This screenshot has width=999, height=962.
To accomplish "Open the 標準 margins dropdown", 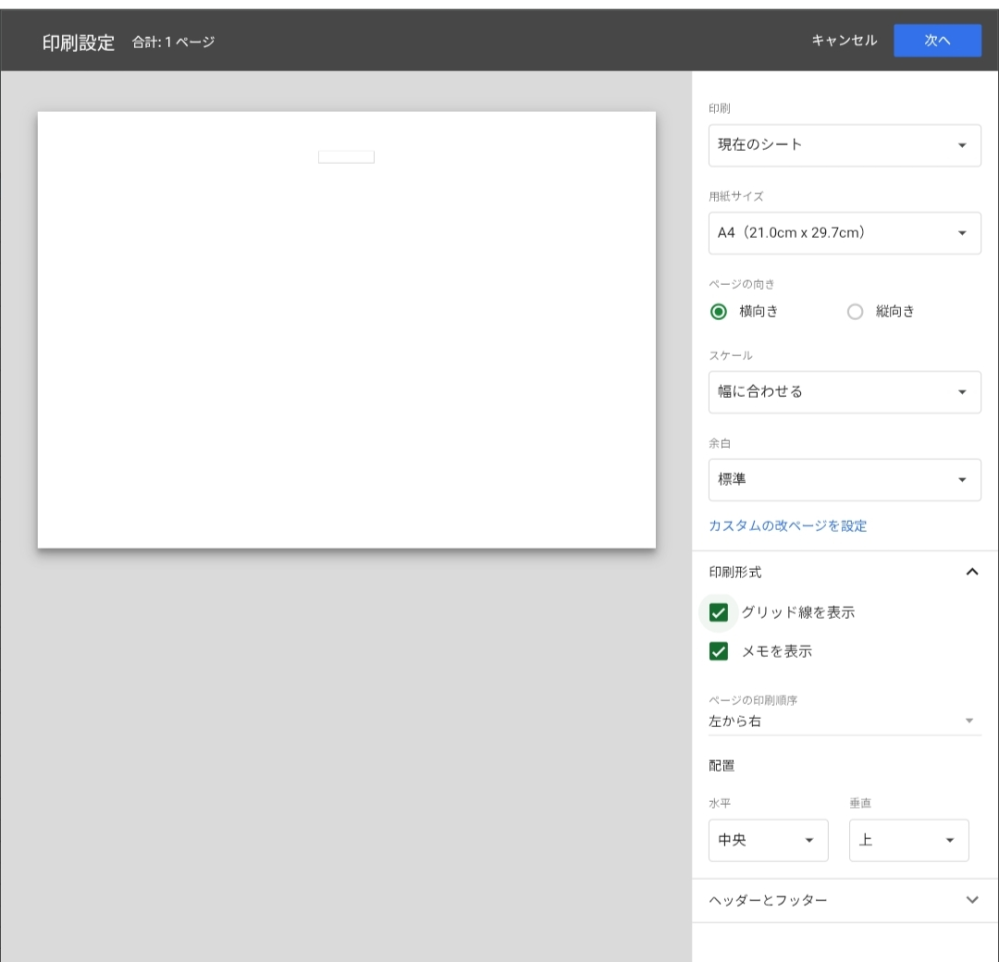I will pyautogui.click(x=844, y=480).
